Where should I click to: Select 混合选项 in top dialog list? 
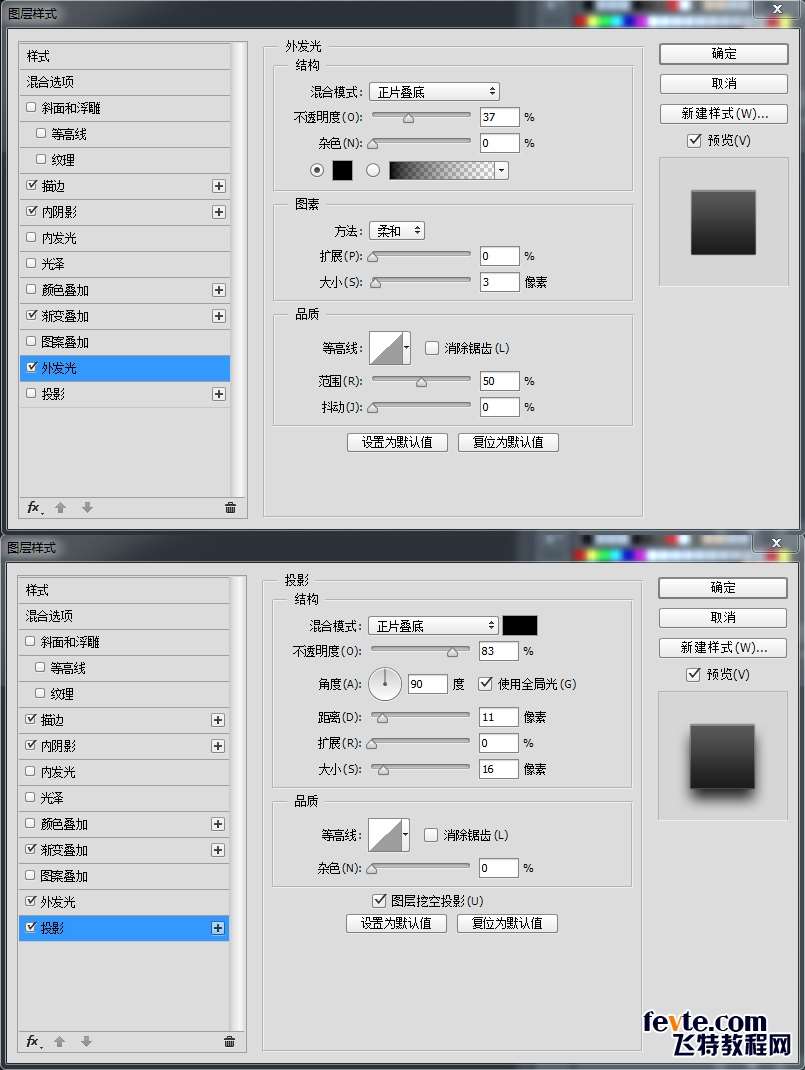[x=125, y=82]
